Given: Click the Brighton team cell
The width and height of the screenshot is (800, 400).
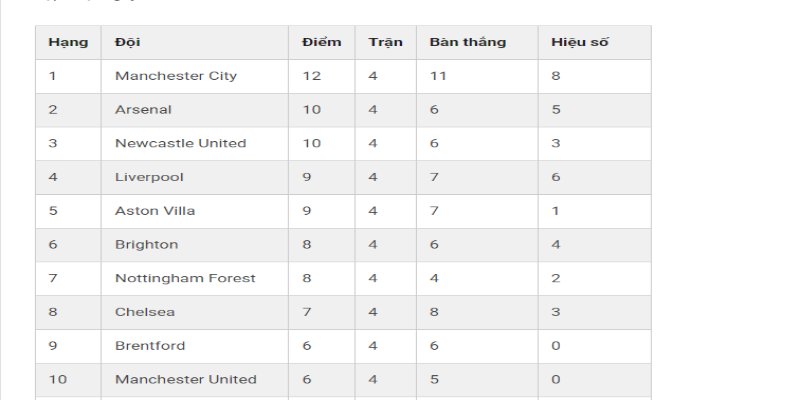Looking at the screenshot, I should coord(194,244).
